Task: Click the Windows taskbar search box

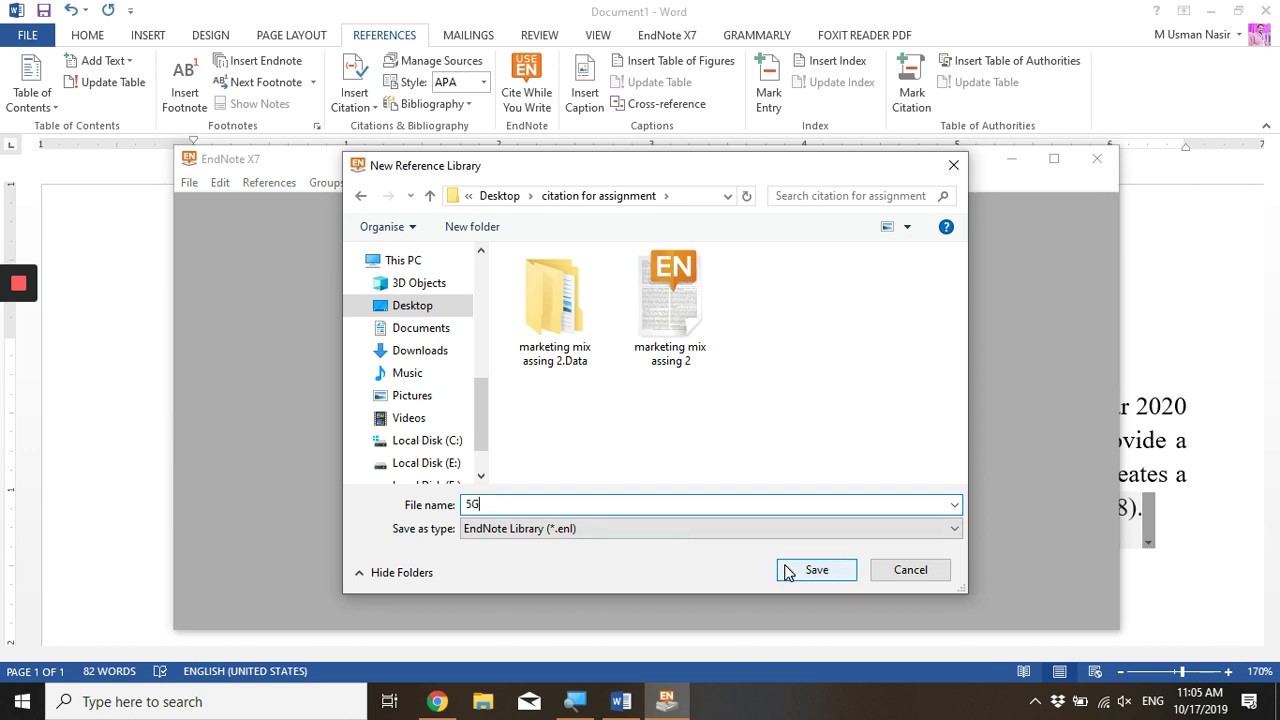Action: [206, 701]
